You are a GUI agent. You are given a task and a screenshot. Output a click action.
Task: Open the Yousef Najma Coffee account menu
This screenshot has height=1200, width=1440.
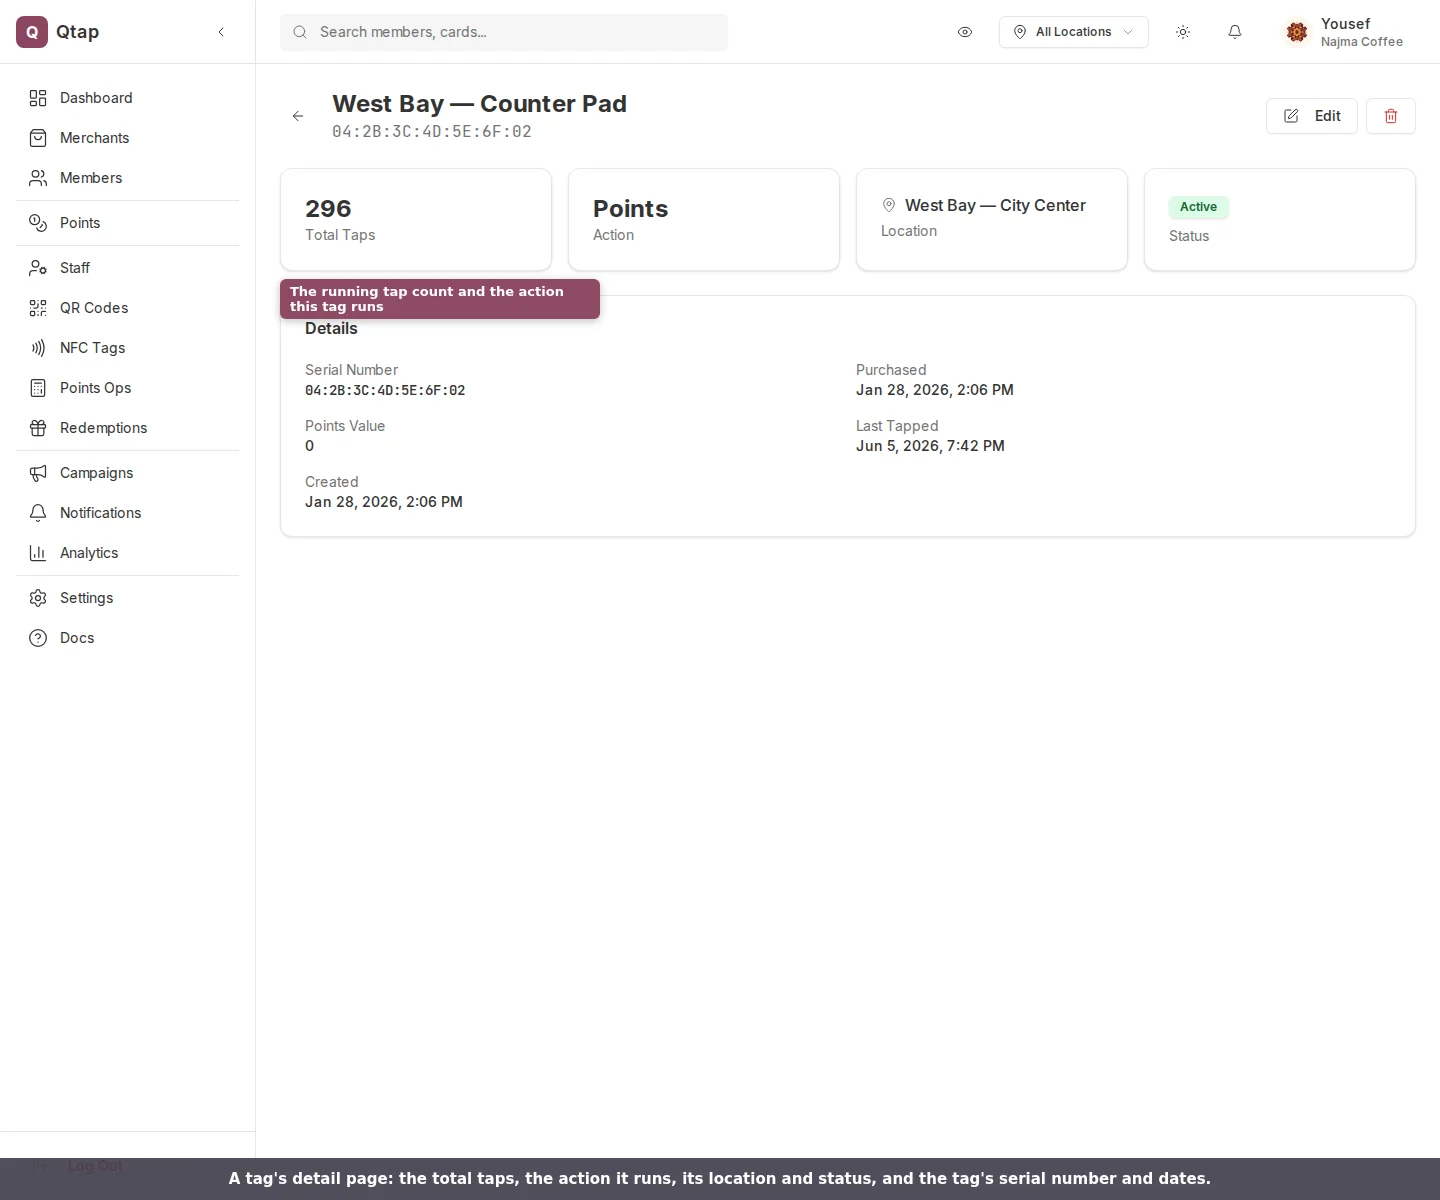click(x=1346, y=32)
